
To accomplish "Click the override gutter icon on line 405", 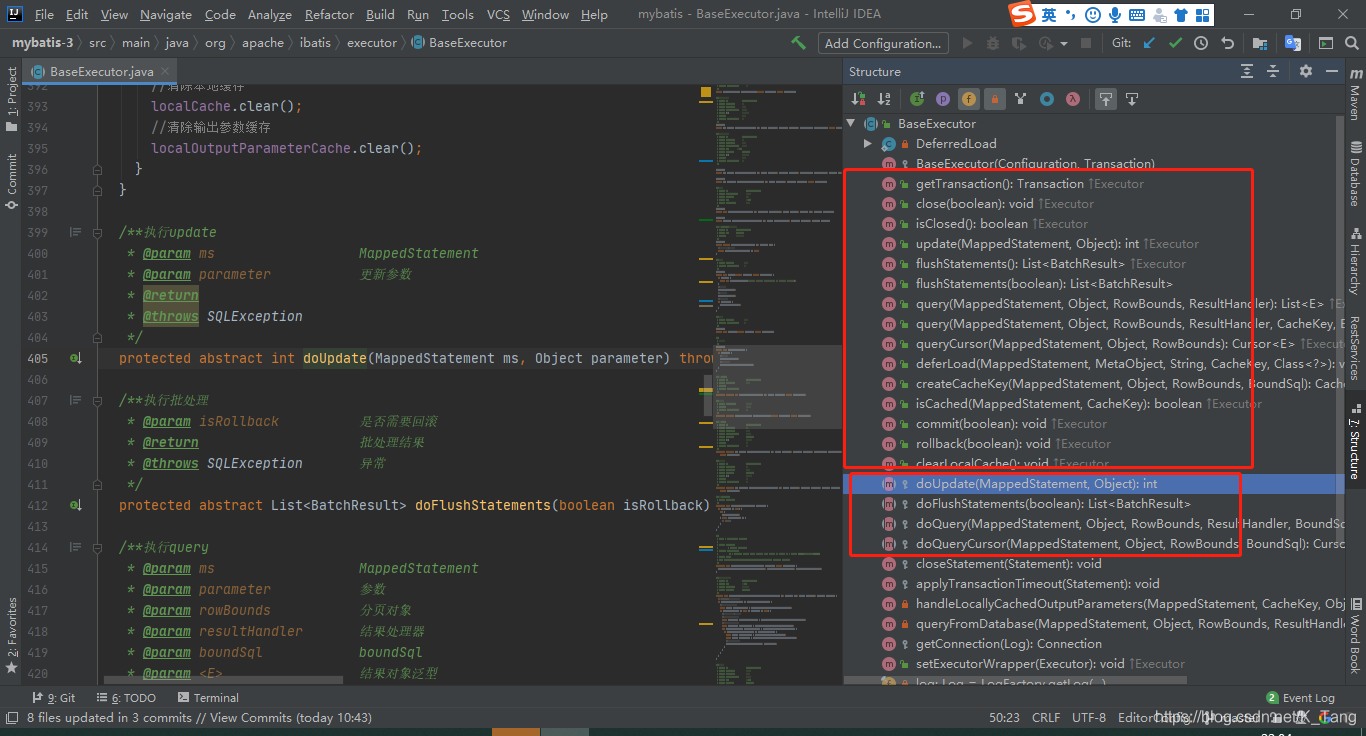I will (x=75, y=358).
